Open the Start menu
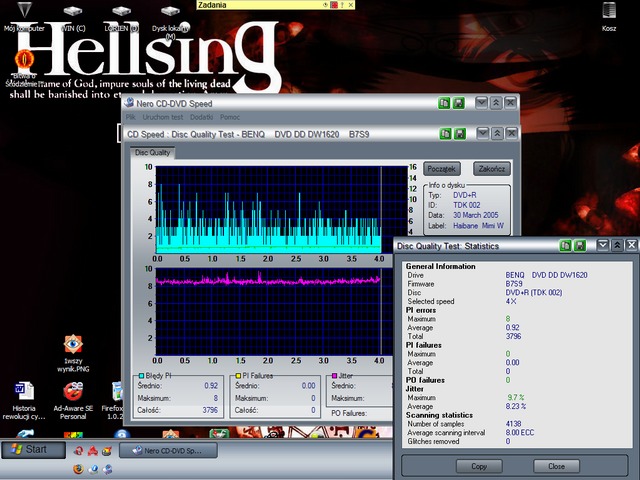Viewport: 640px width, 480px height. [33, 449]
